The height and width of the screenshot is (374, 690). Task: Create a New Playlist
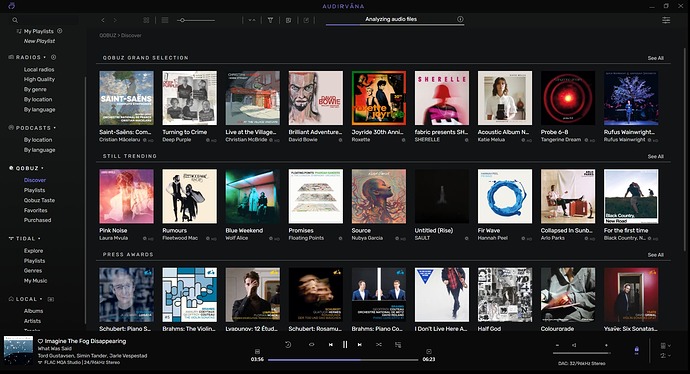[x=40, y=41]
